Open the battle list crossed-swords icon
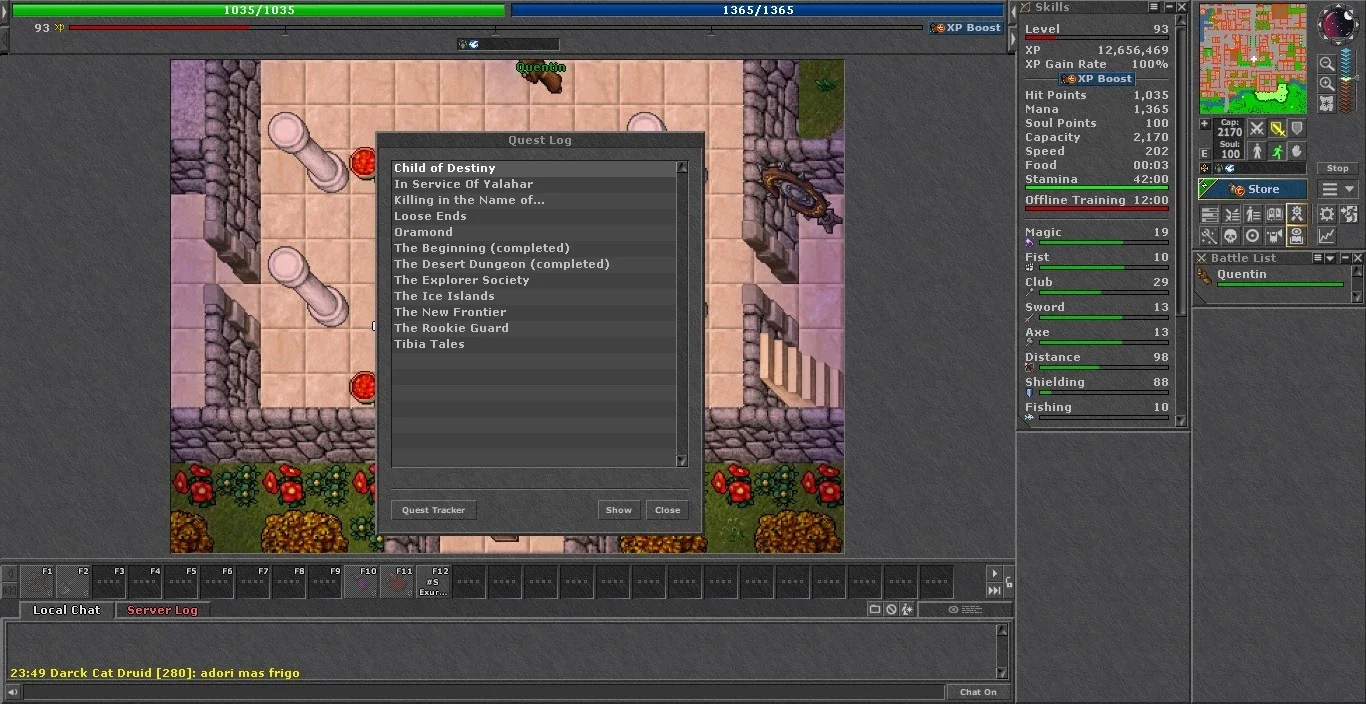Image resolution: width=1366 pixels, height=704 pixels. pyautogui.click(x=1231, y=214)
